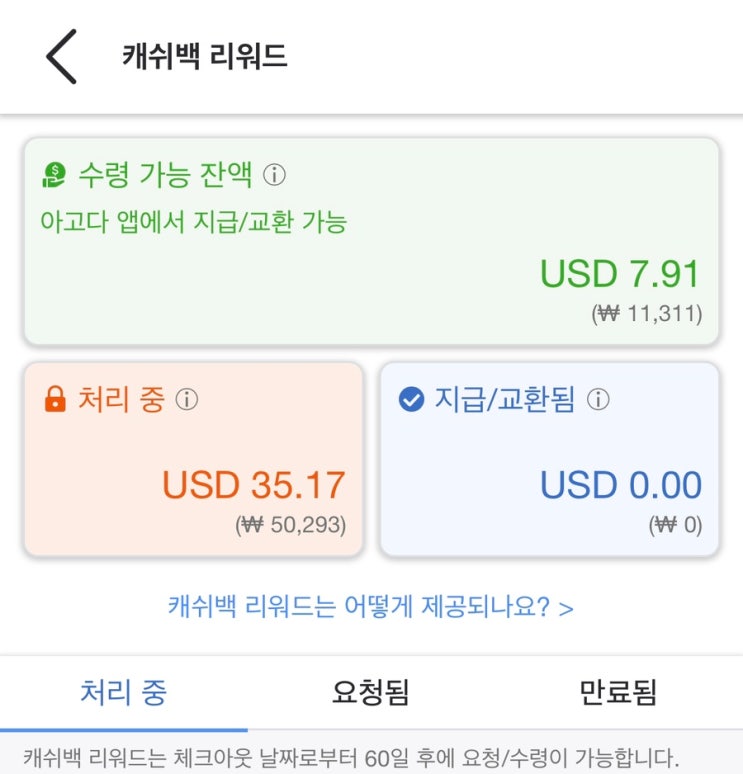
Task: Select the 처리 중 tab
Action: coord(123,692)
